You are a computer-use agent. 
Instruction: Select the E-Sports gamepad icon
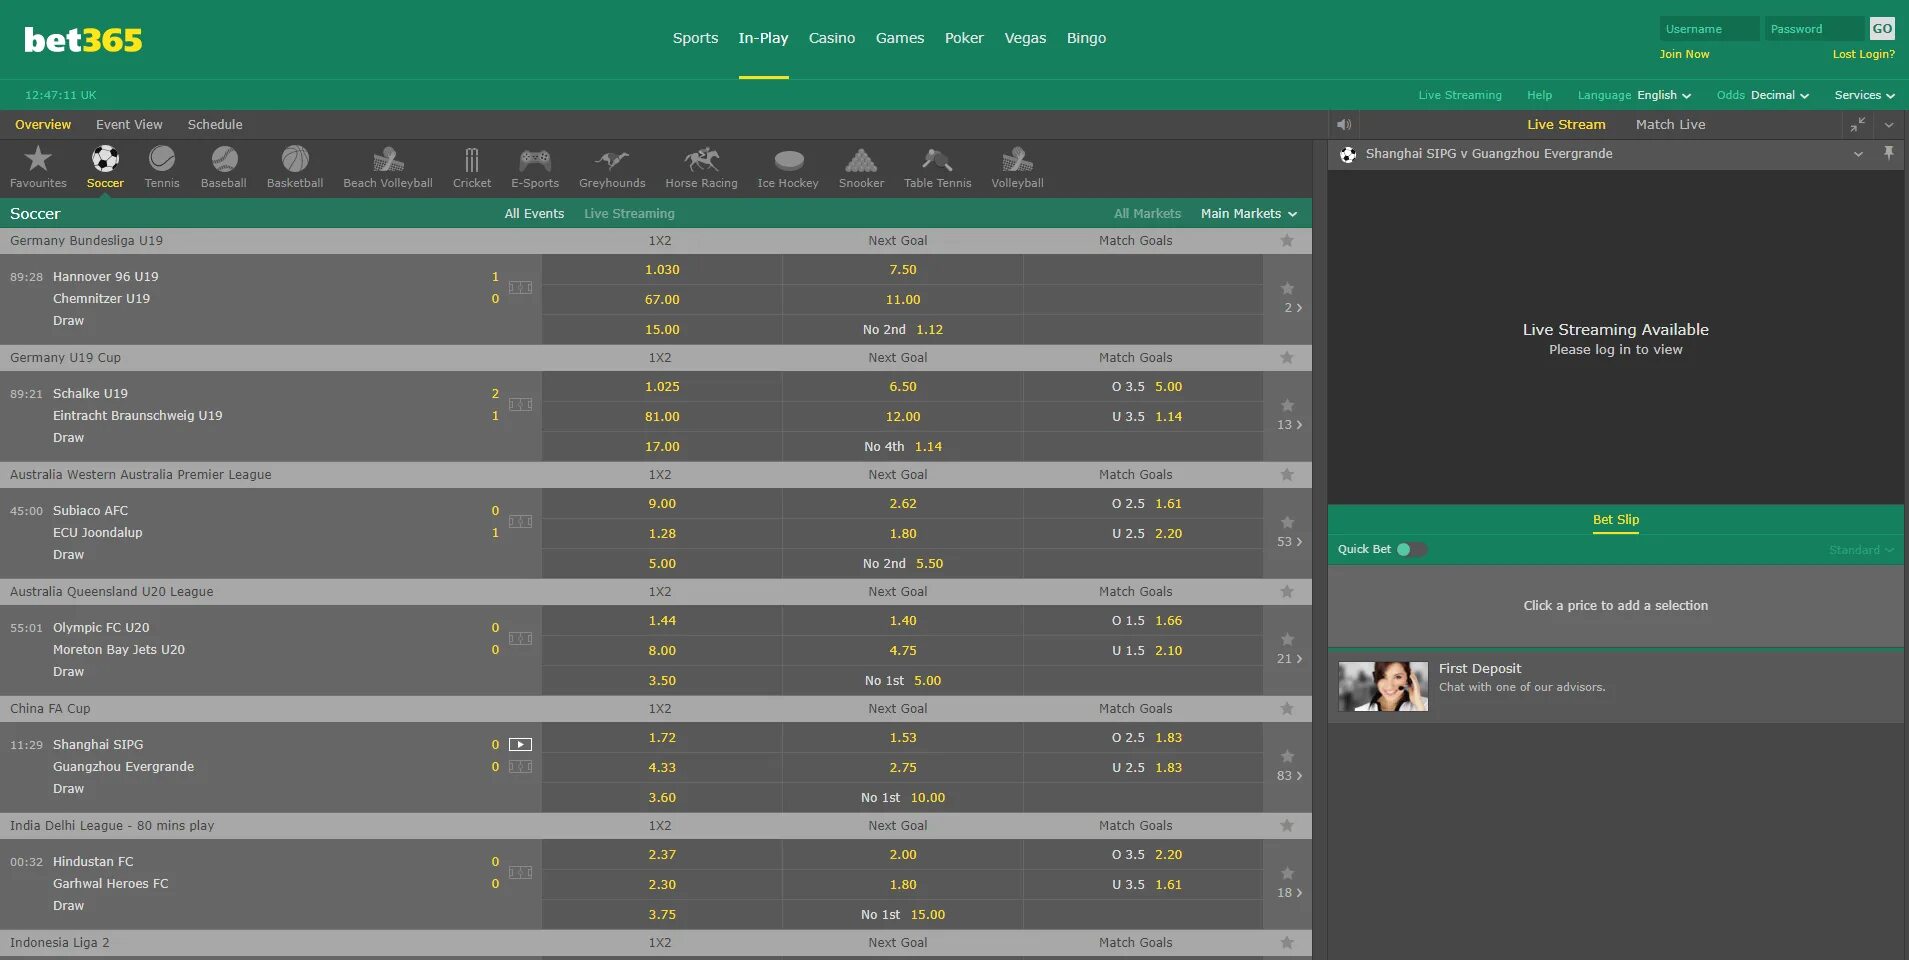coord(535,160)
